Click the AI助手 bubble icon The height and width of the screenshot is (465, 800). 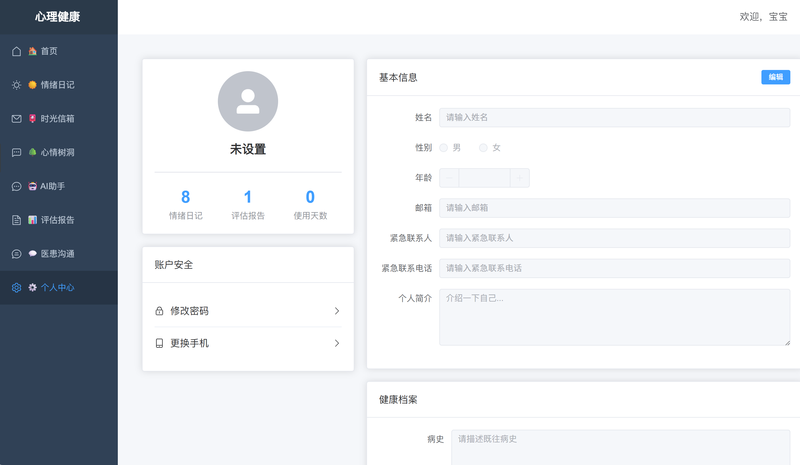[x=16, y=186]
